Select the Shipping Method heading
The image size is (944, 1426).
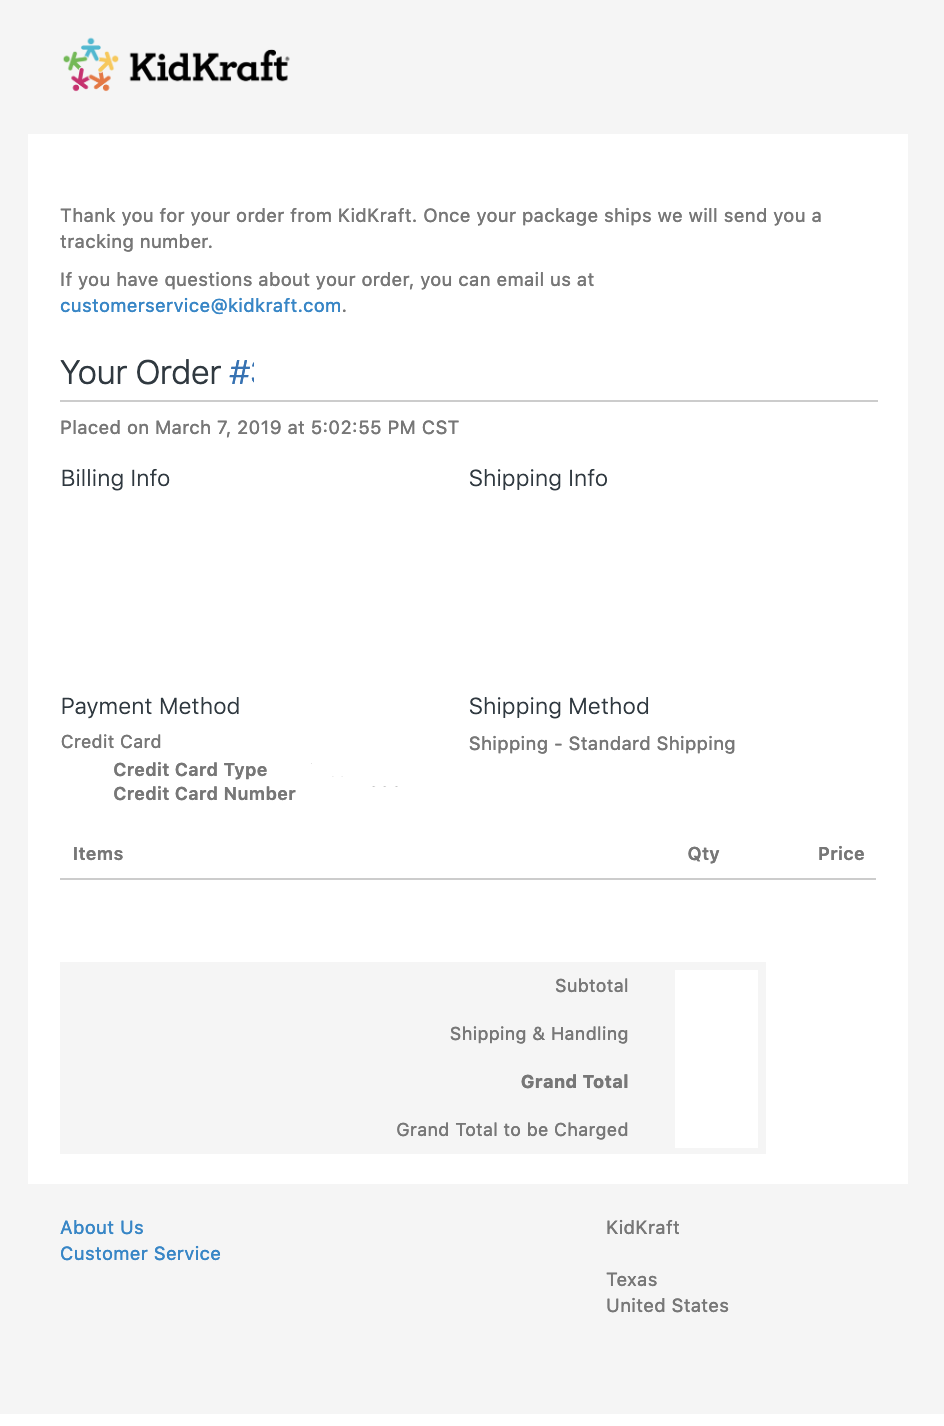[x=559, y=707]
